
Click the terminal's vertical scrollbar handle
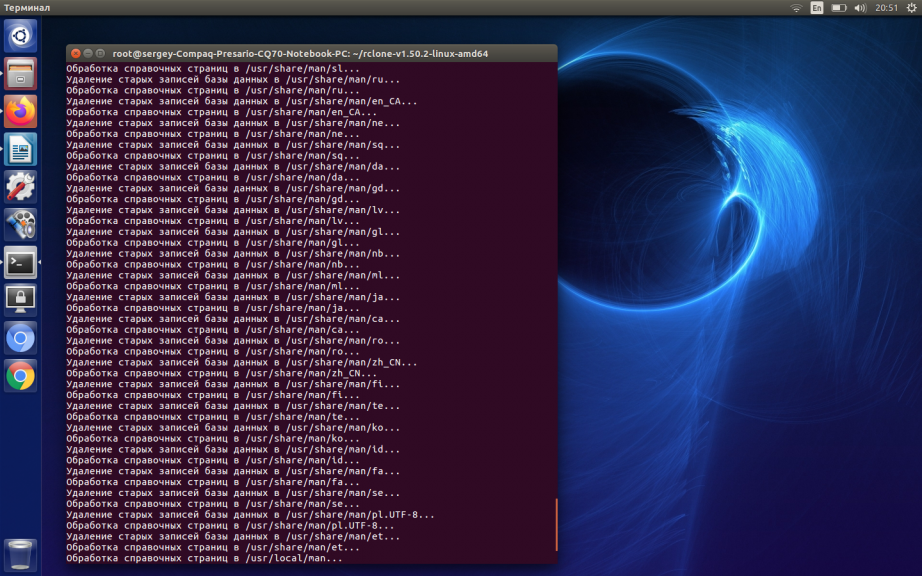(x=555, y=531)
